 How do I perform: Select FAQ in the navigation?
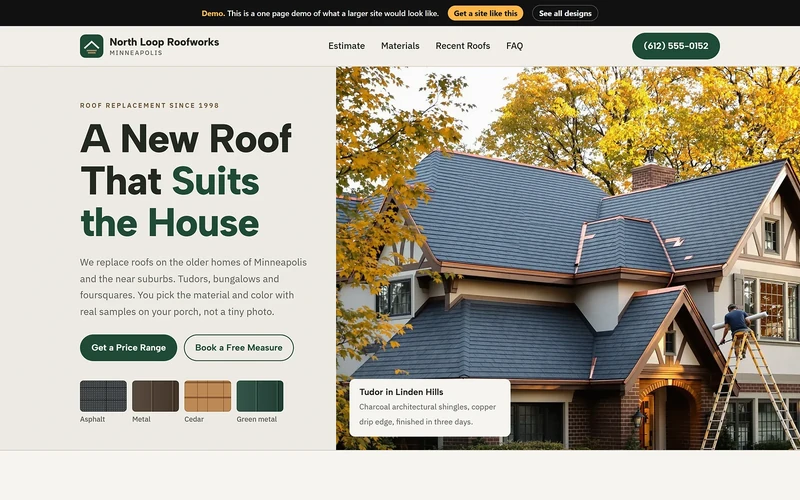[514, 46]
